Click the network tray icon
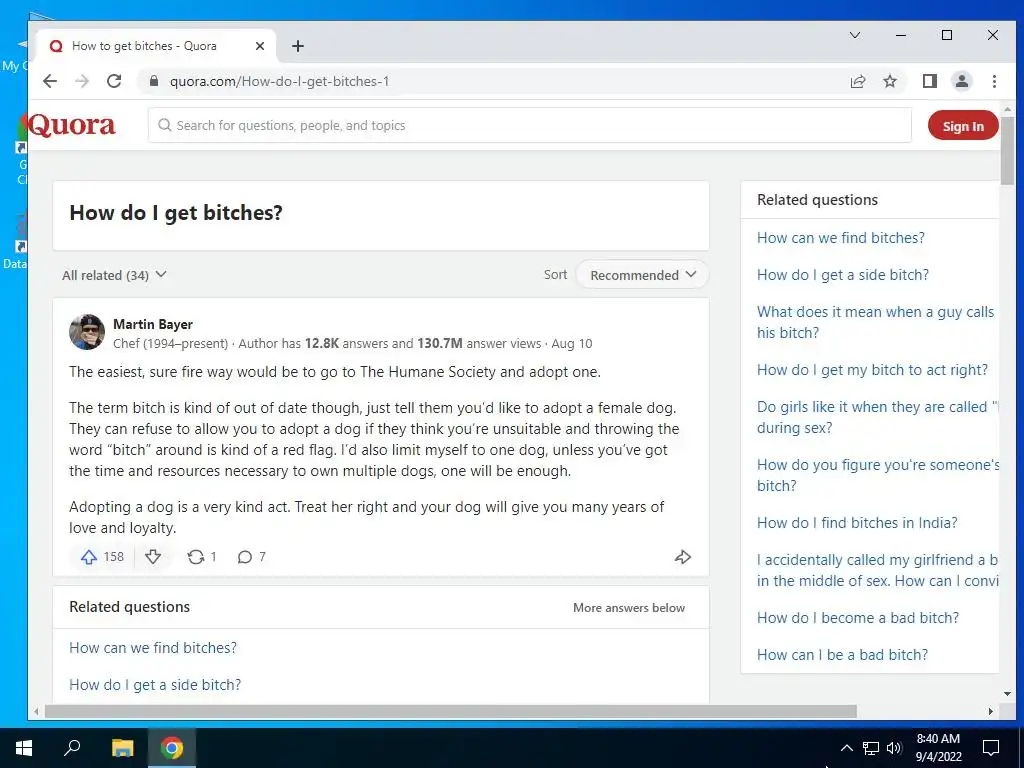Image resolution: width=1024 pixels, height=768 pixels. 871,748
